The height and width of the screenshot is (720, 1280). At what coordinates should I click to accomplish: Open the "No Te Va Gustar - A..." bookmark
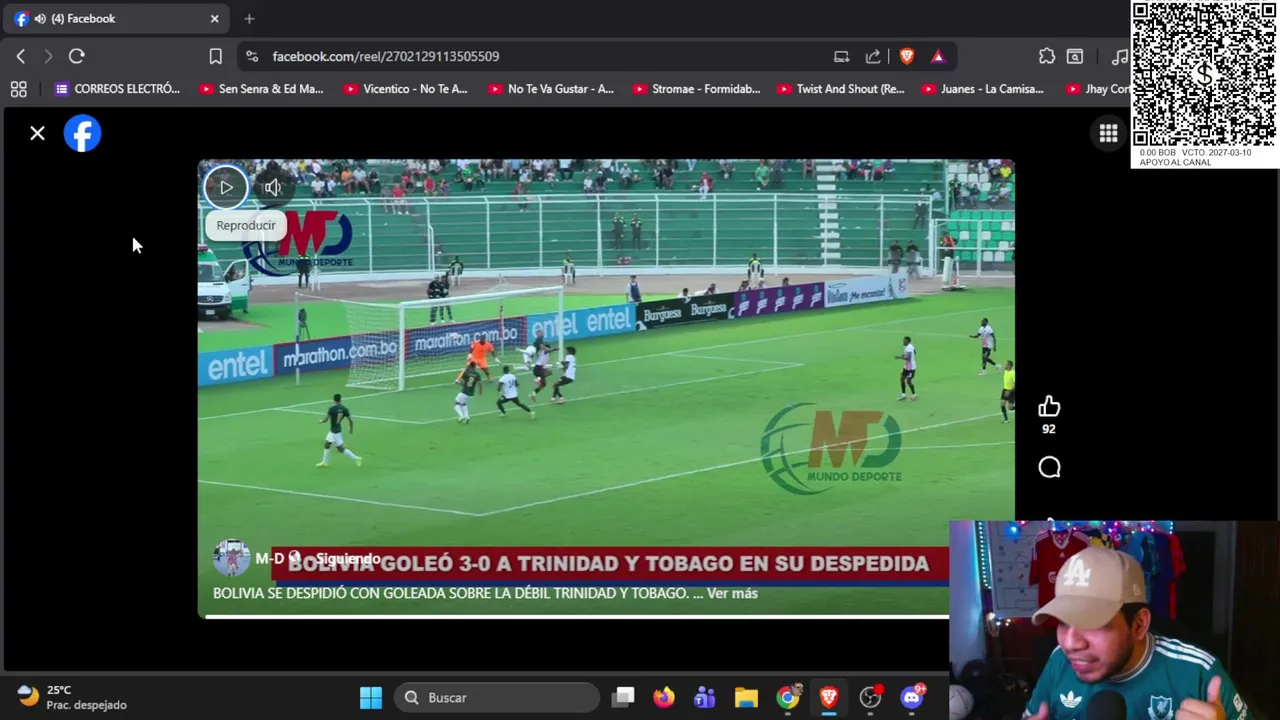550,89
